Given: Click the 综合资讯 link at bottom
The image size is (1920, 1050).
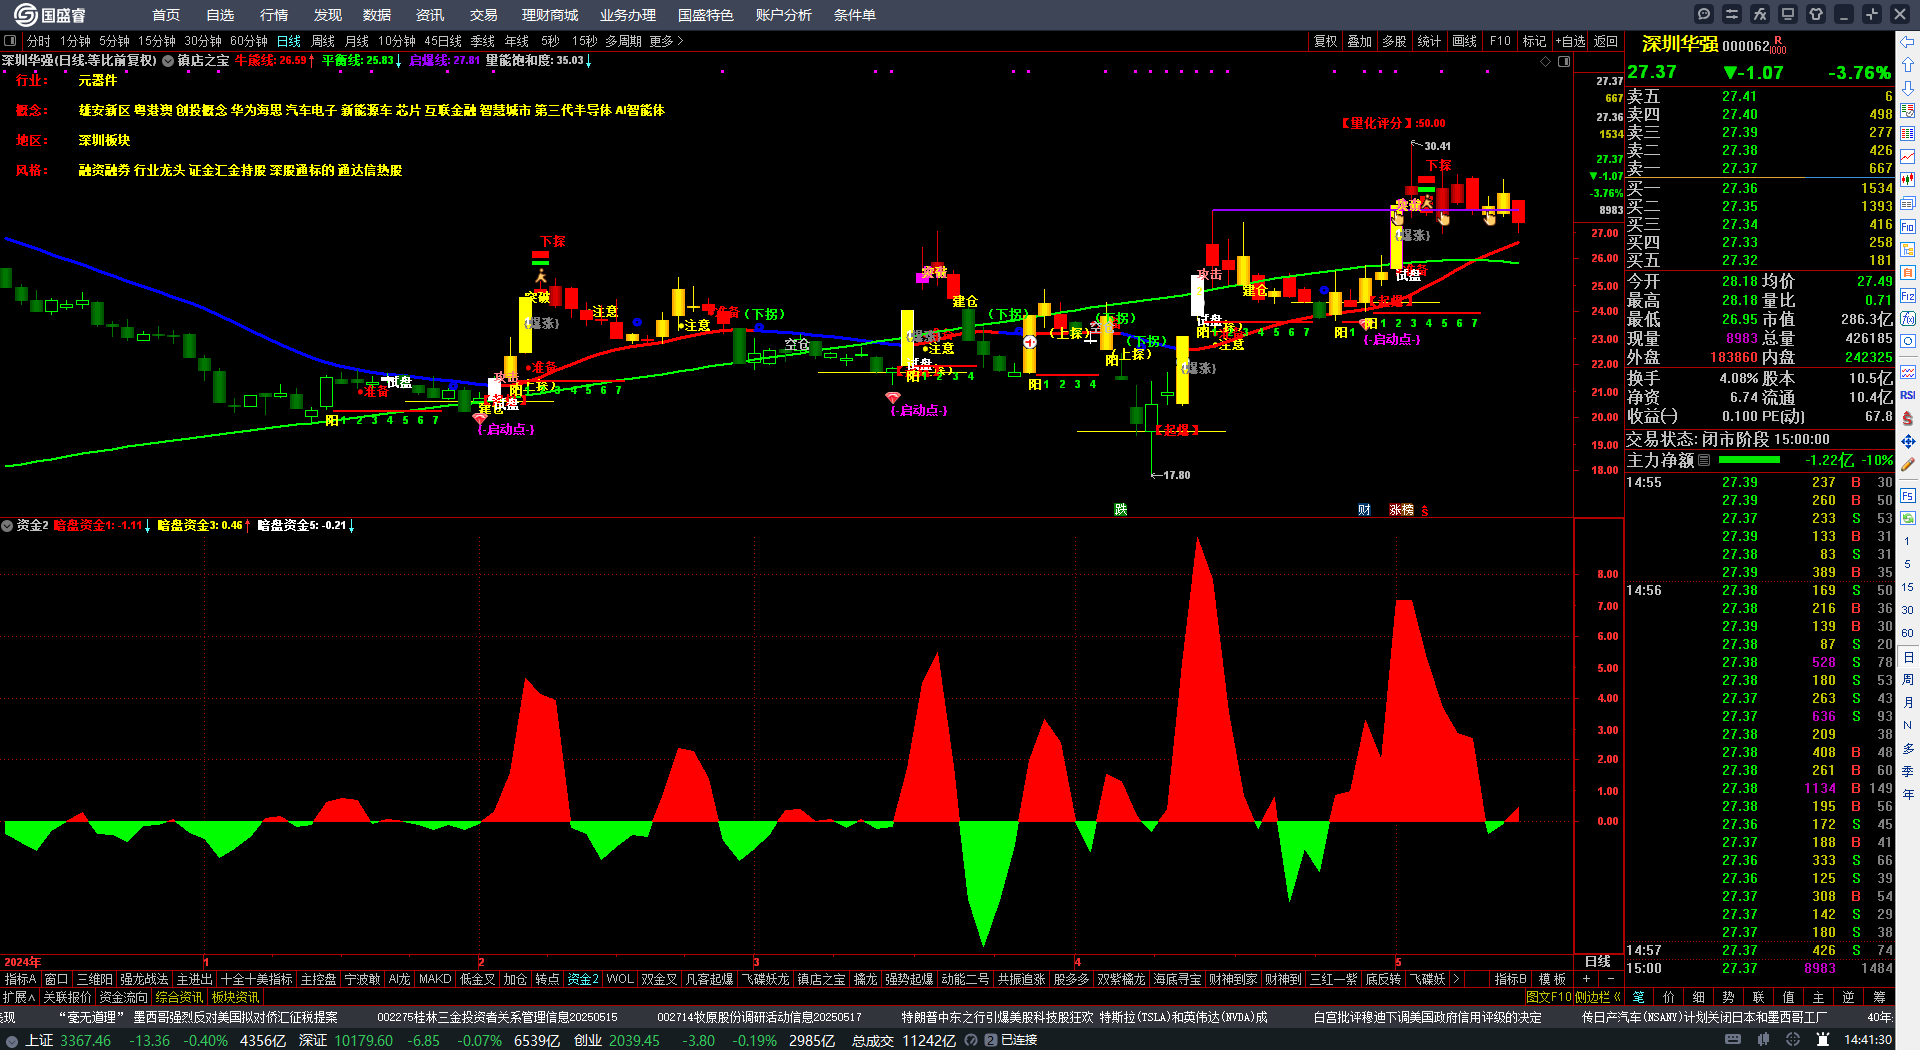Looking at the screenshot, I should pos(179,997).
